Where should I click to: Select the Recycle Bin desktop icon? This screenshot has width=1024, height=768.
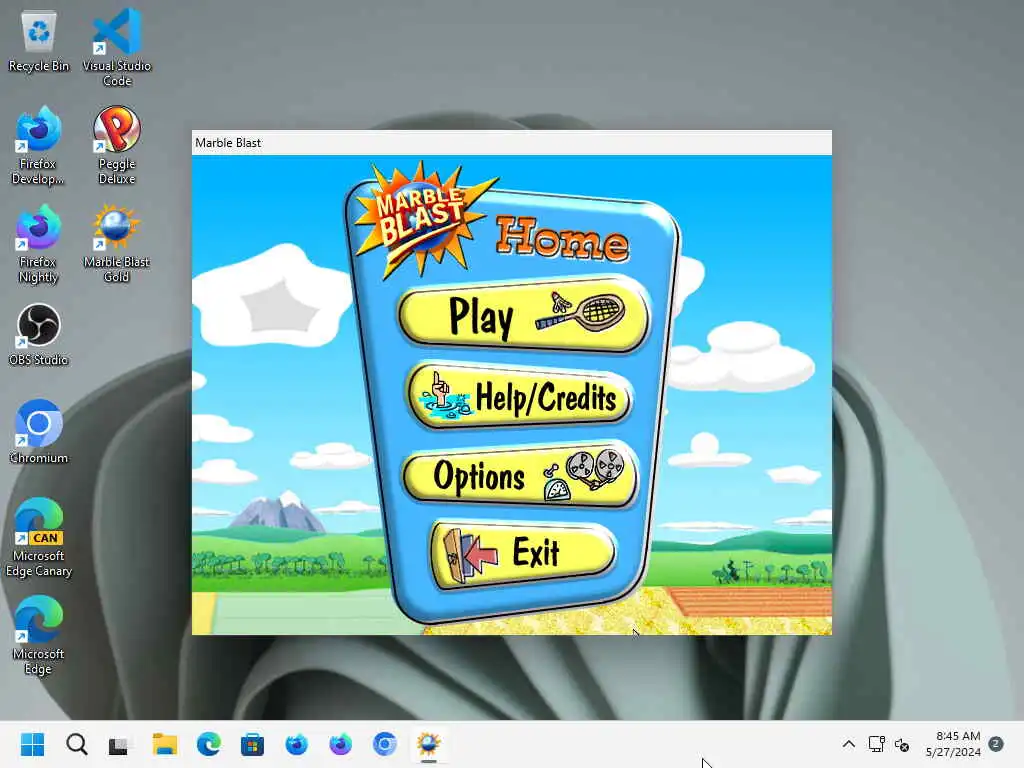(x=39, y=41)
